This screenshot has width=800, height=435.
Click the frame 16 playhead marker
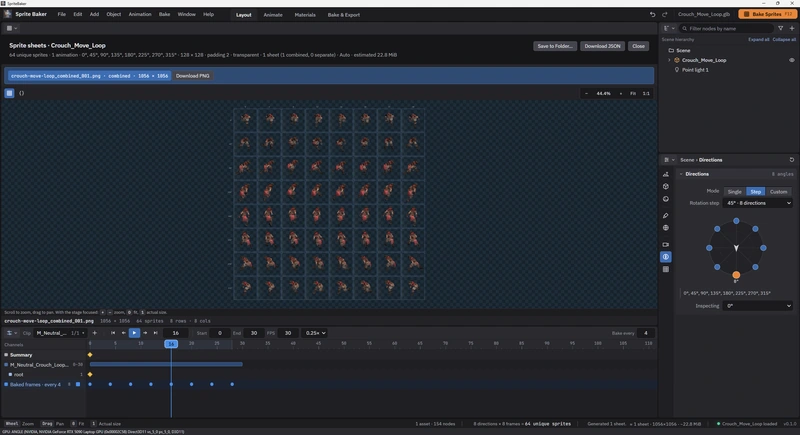(x=171, y=344)
